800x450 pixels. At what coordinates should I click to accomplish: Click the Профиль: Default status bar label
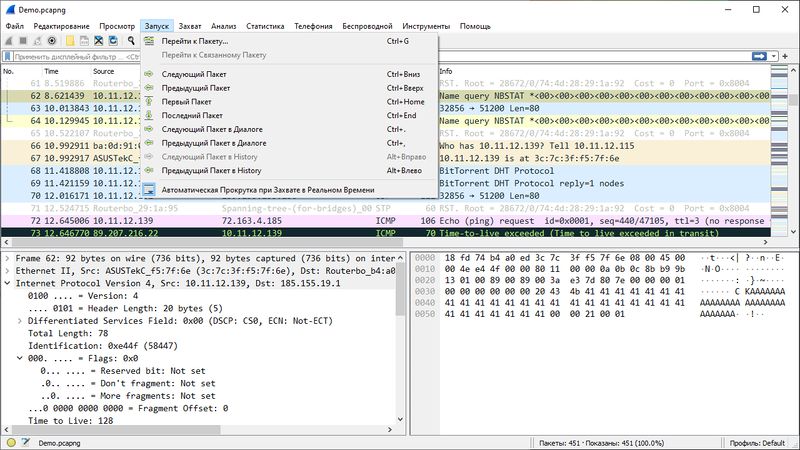[757, 443]
